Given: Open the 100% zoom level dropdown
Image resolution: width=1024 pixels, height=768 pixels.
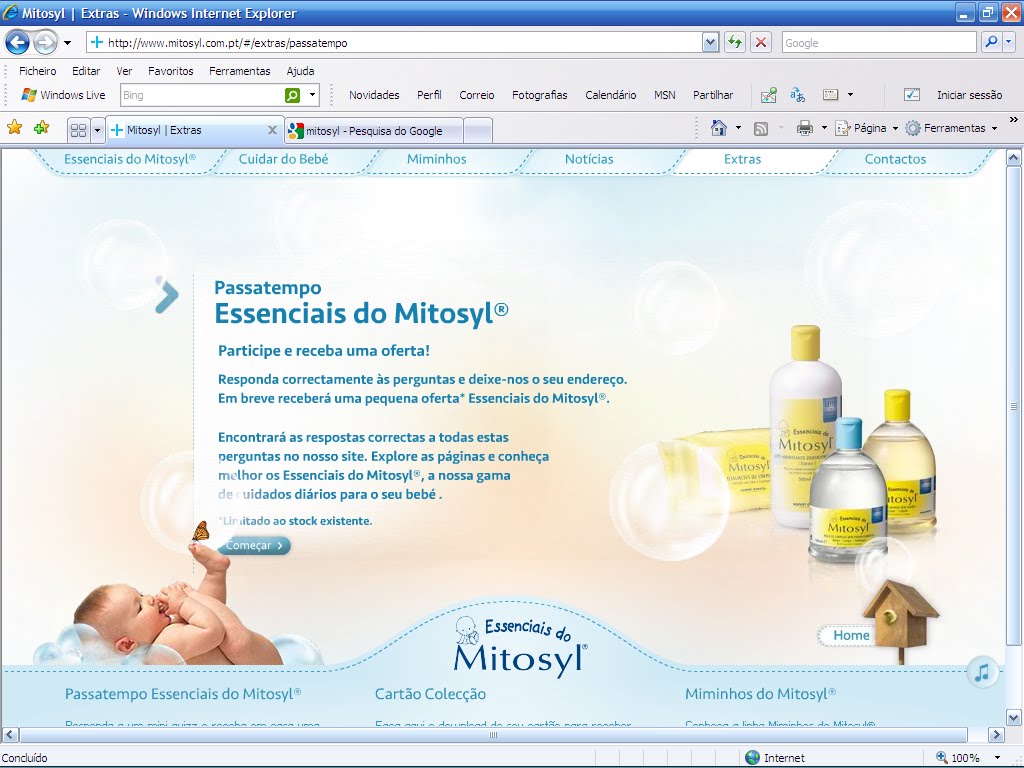Looking at the screenshot, I should tap(997, 758).
